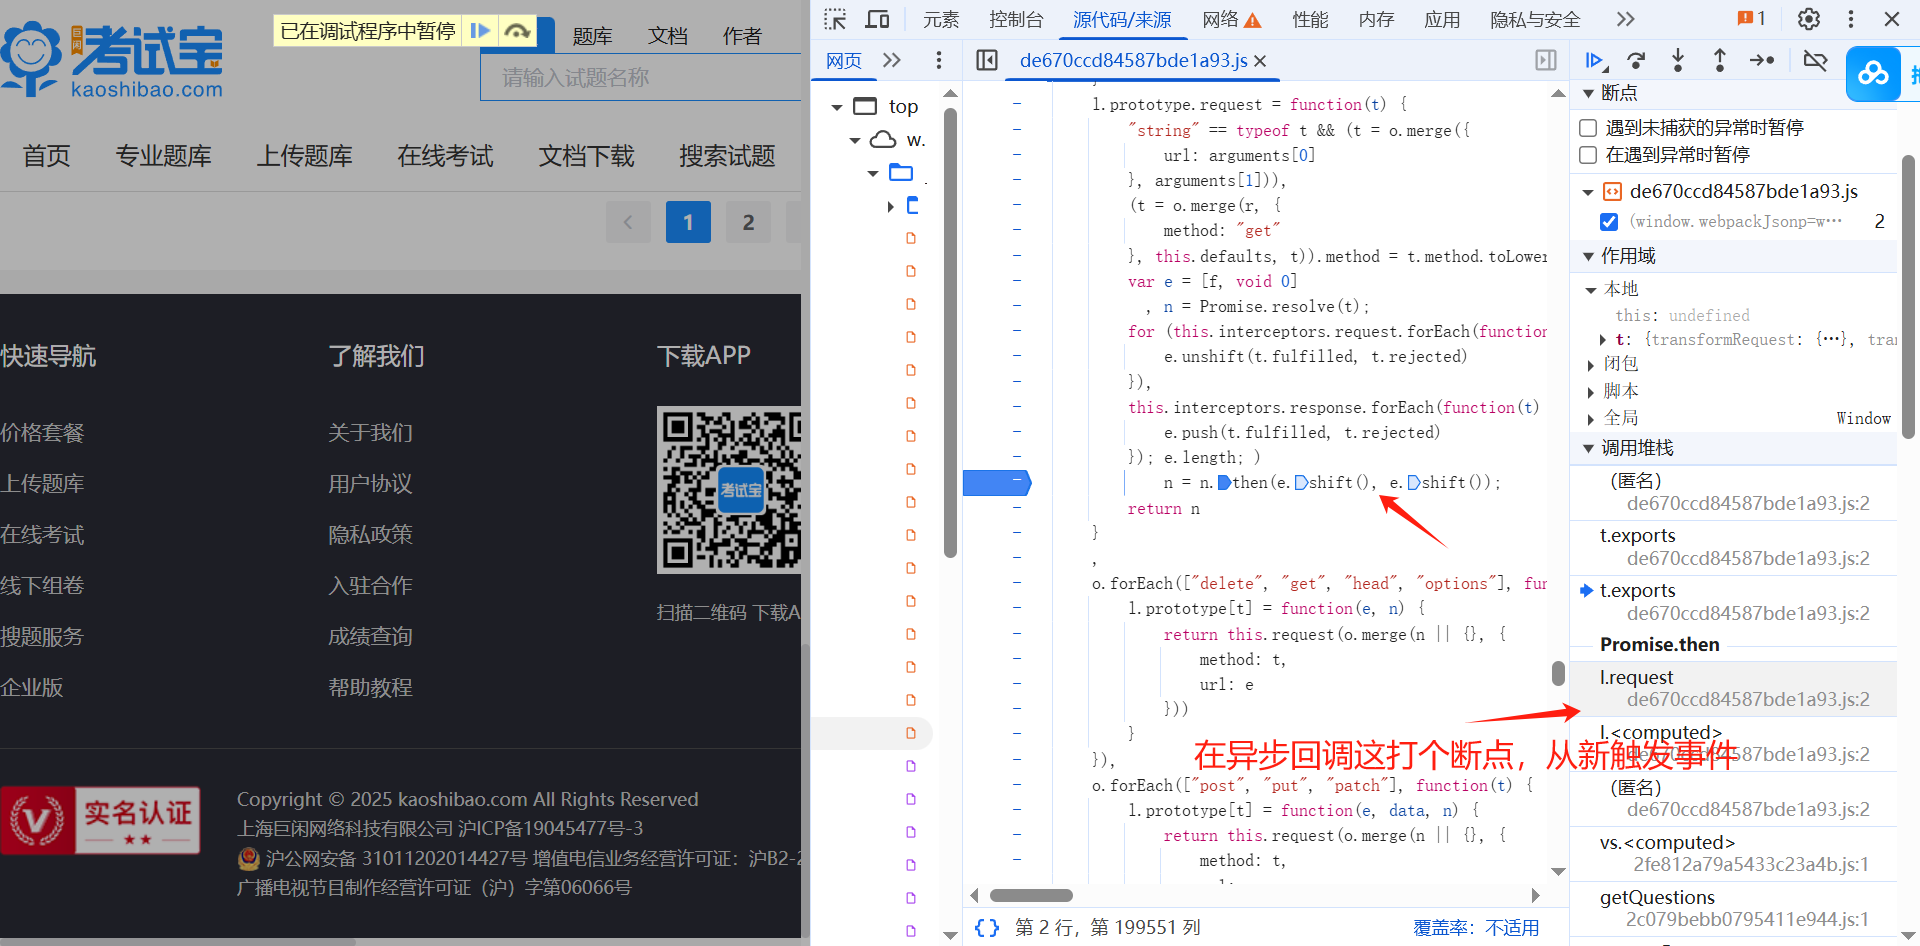Collapse the Scope section
This screenshot has width=1920, height=946.
pyautogui.click(x=1588, y=256)
